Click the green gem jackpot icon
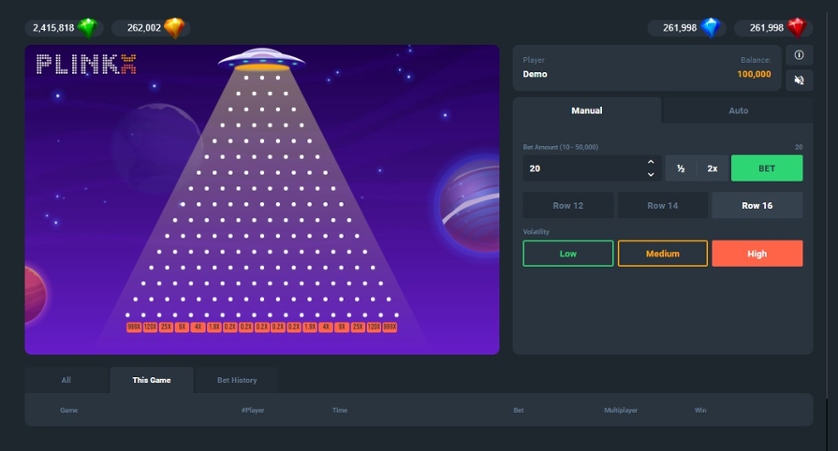838x451 pixels. pos(89,28)
